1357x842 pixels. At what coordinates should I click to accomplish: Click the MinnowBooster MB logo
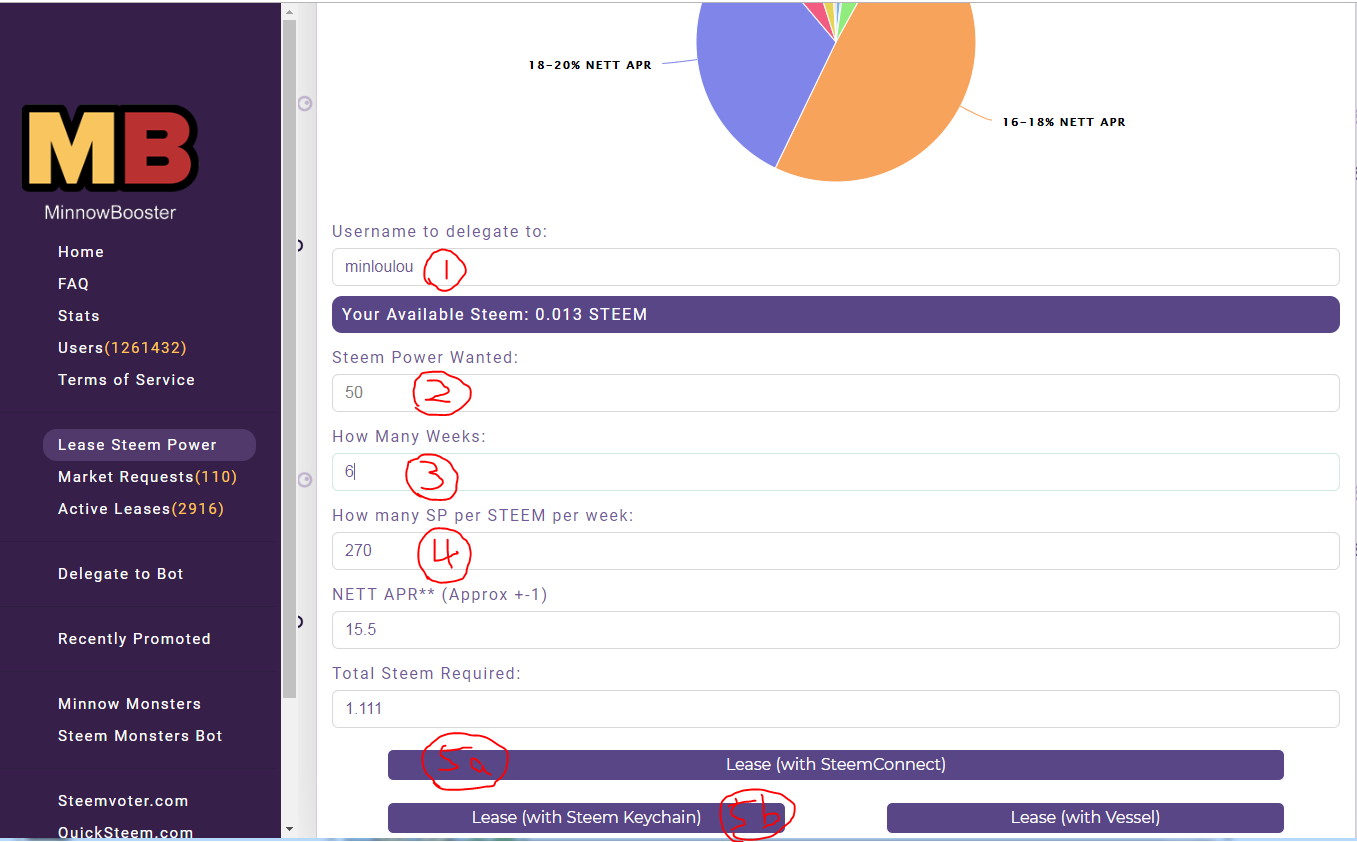[110, 149]
